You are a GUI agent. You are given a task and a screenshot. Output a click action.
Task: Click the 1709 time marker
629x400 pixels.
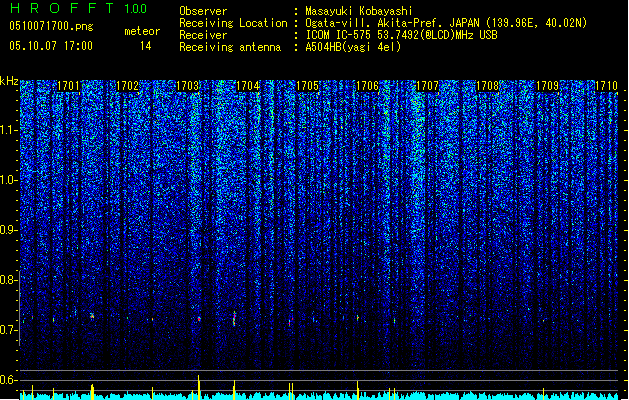click(x=548, y=86)
